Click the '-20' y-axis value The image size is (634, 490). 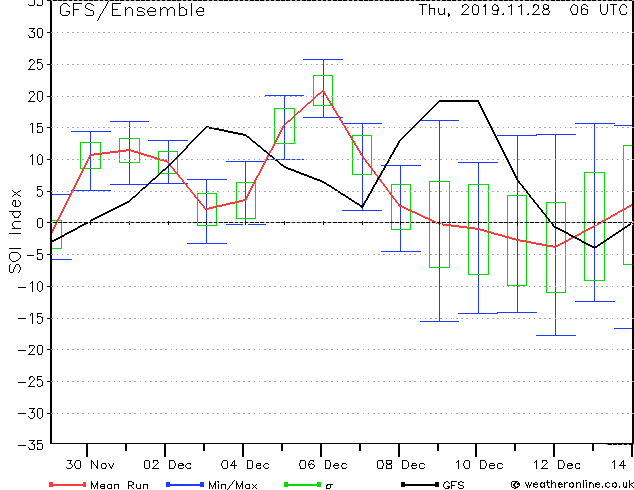pyautogui.click(x=31, y=350)
